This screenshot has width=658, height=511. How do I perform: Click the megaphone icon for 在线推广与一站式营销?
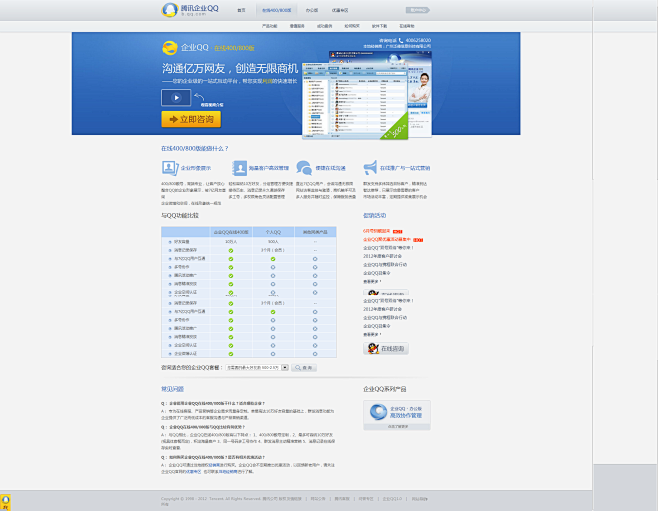[370, 168]
